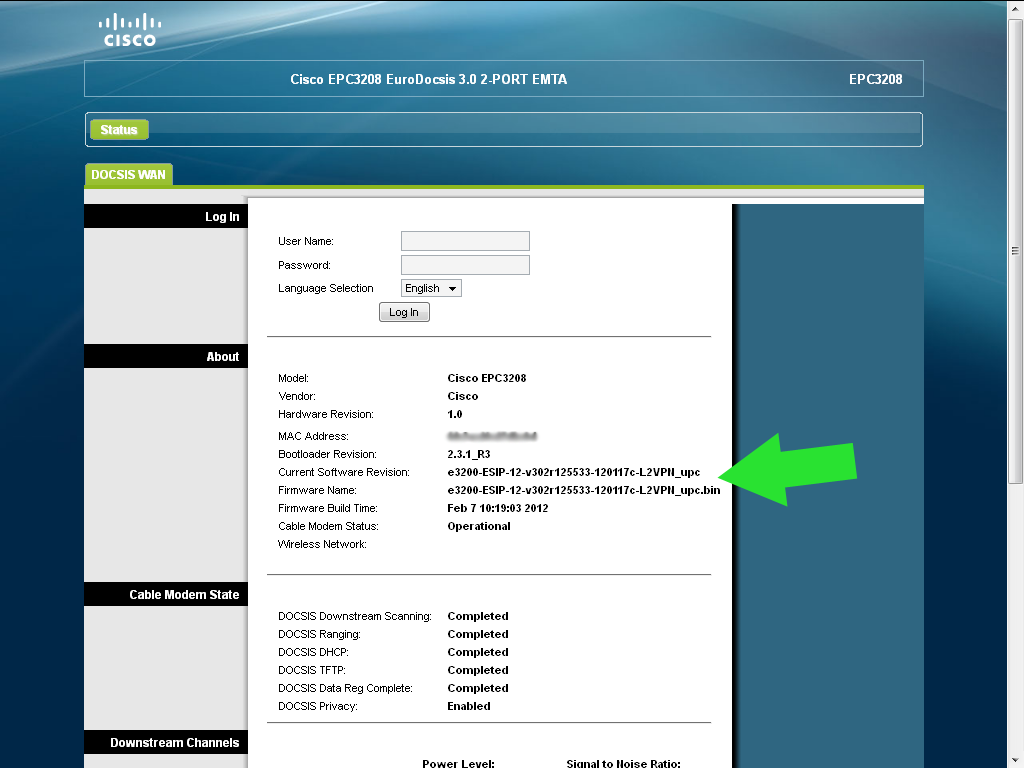Viewport: 1024px width, 768px height.
Task: Click the 'EPC3208' label in banner
Action: (x=875, y=79)
